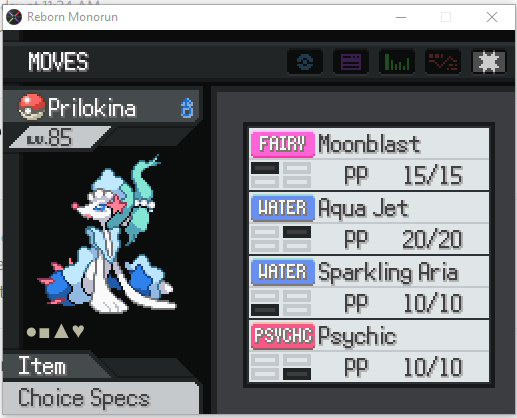Click the Primarina sprite image
The height and width of the screenshot is (418, 517).
pyautogui.click(x=107, y=234)
